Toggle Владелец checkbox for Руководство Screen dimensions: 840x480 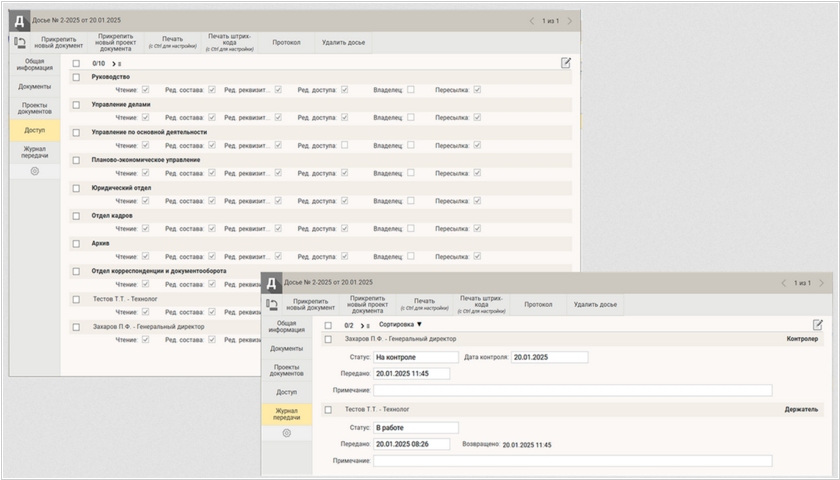[410, 90]
